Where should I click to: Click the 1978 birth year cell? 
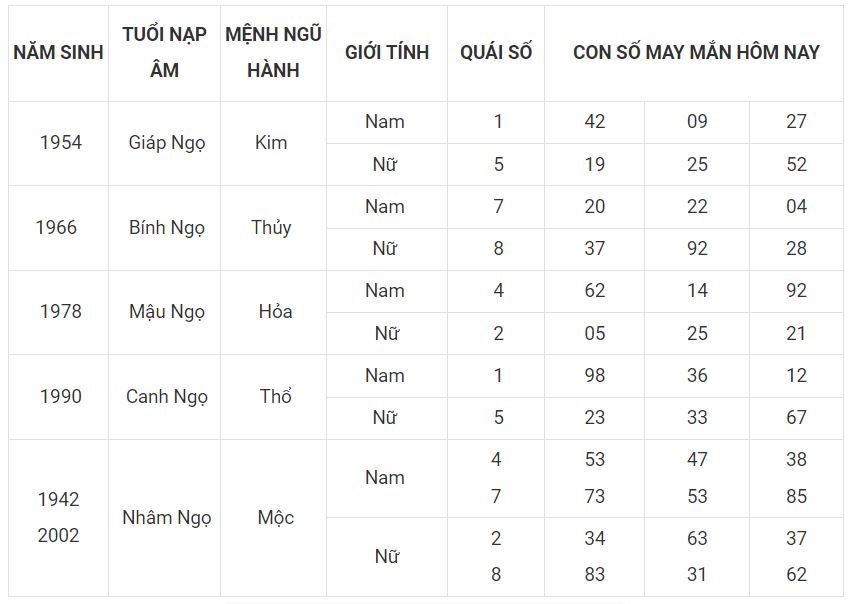click(60, 311)
